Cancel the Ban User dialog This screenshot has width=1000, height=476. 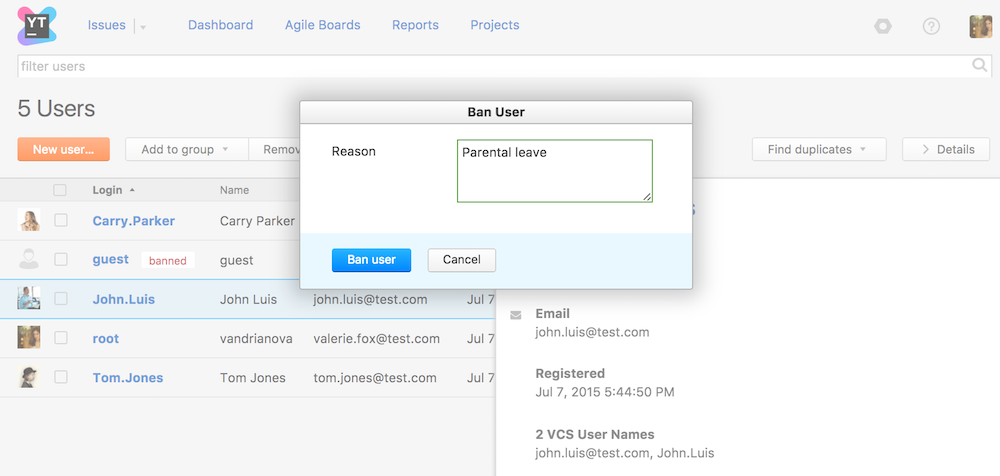click(461, 260)
